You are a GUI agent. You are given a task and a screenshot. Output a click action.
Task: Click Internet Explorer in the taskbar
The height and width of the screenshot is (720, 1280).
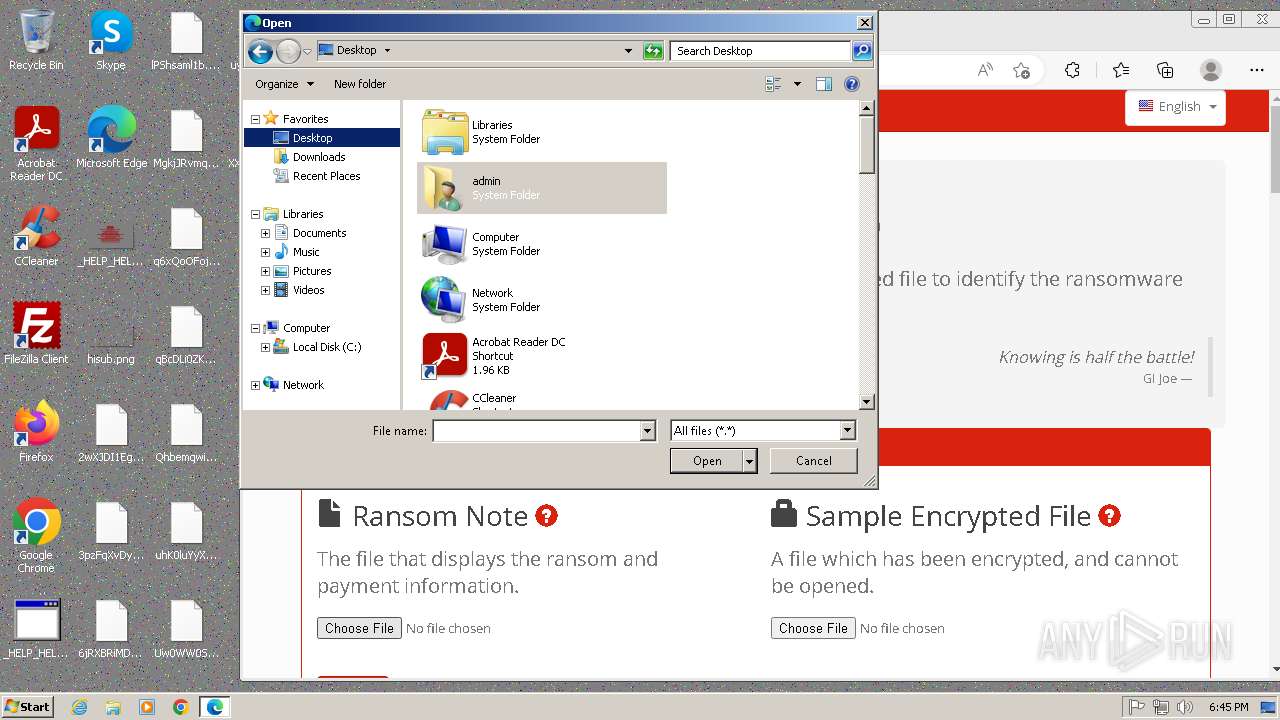click(x=79, y=707)
